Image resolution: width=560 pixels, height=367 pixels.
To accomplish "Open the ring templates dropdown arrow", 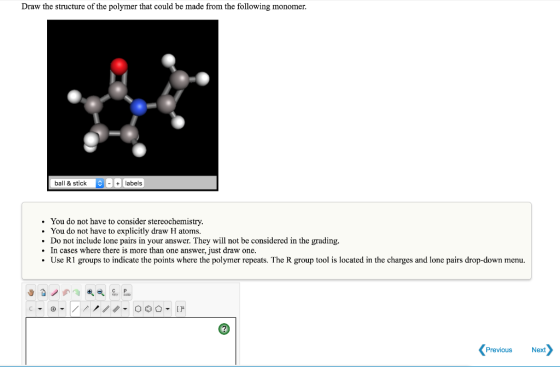I will click(x=168, y=309).
